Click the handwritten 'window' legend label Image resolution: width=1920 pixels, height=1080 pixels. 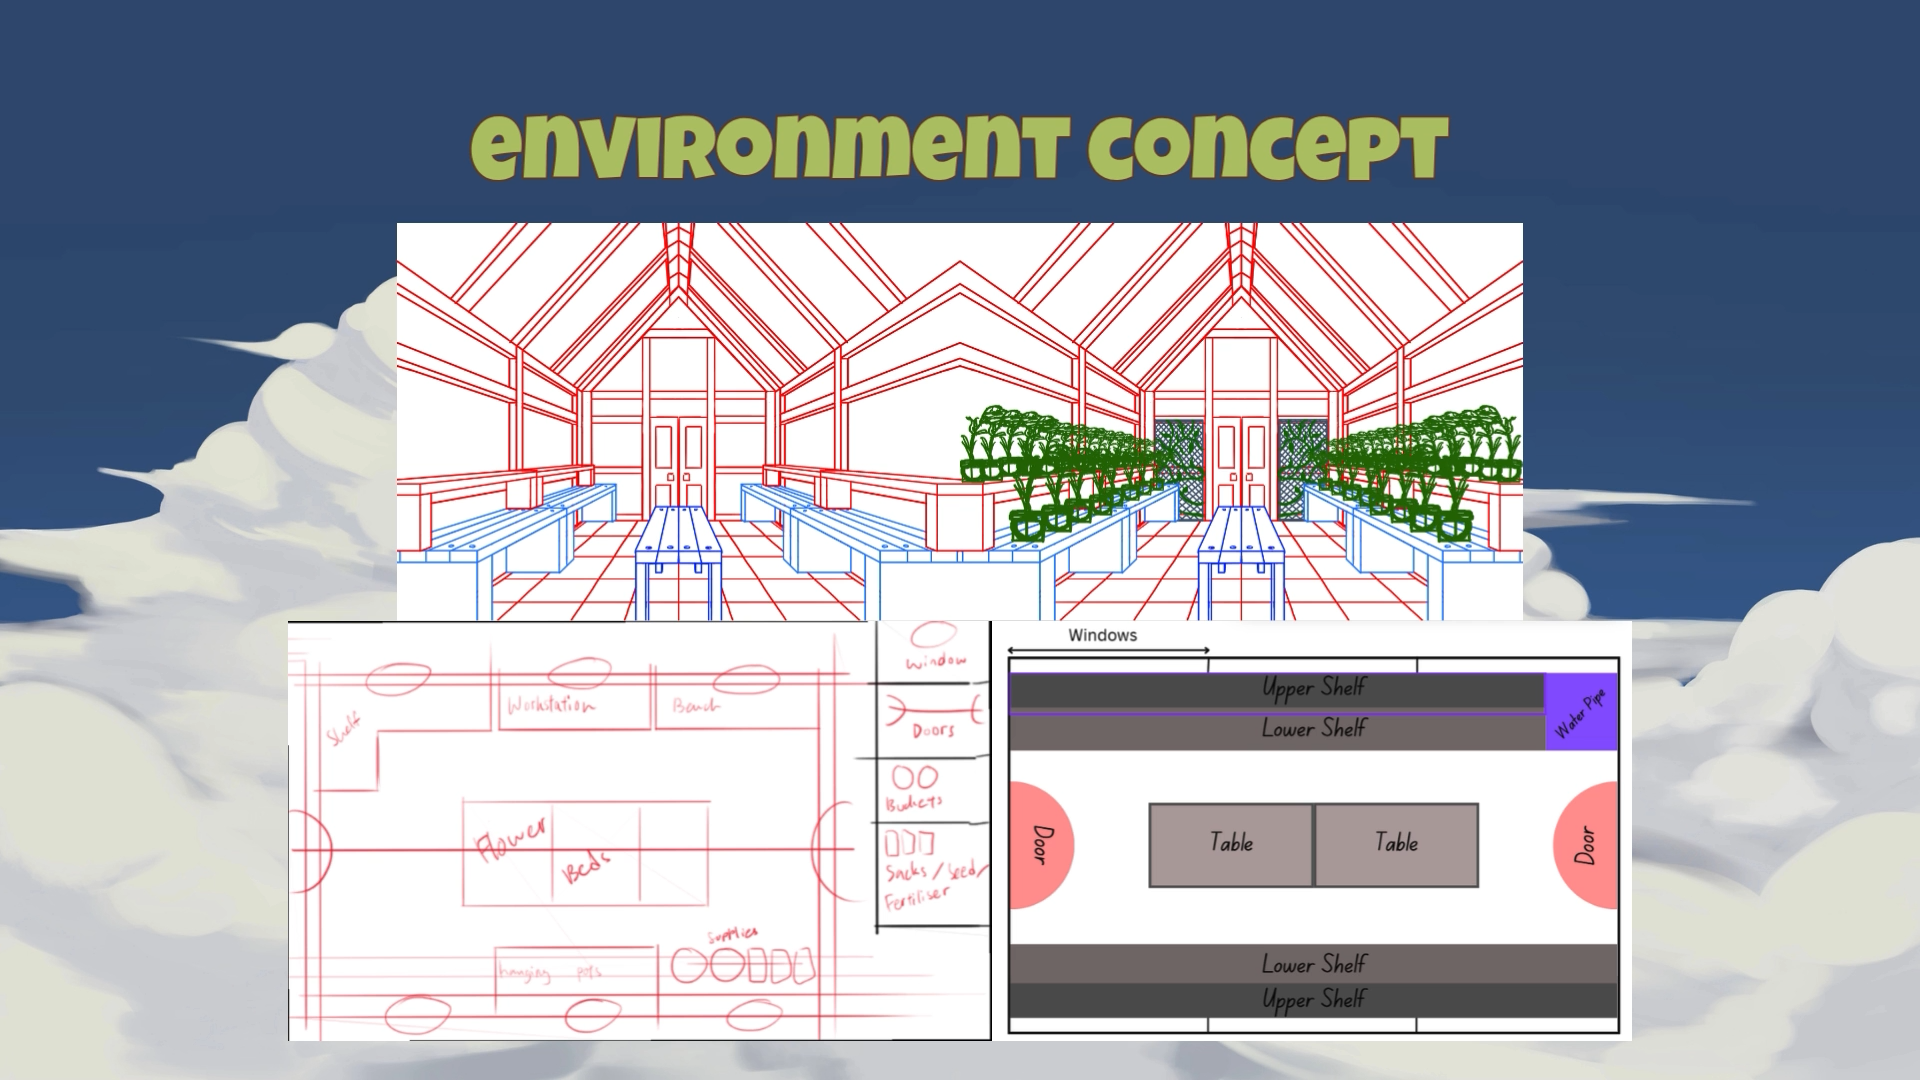coord(936,661)
